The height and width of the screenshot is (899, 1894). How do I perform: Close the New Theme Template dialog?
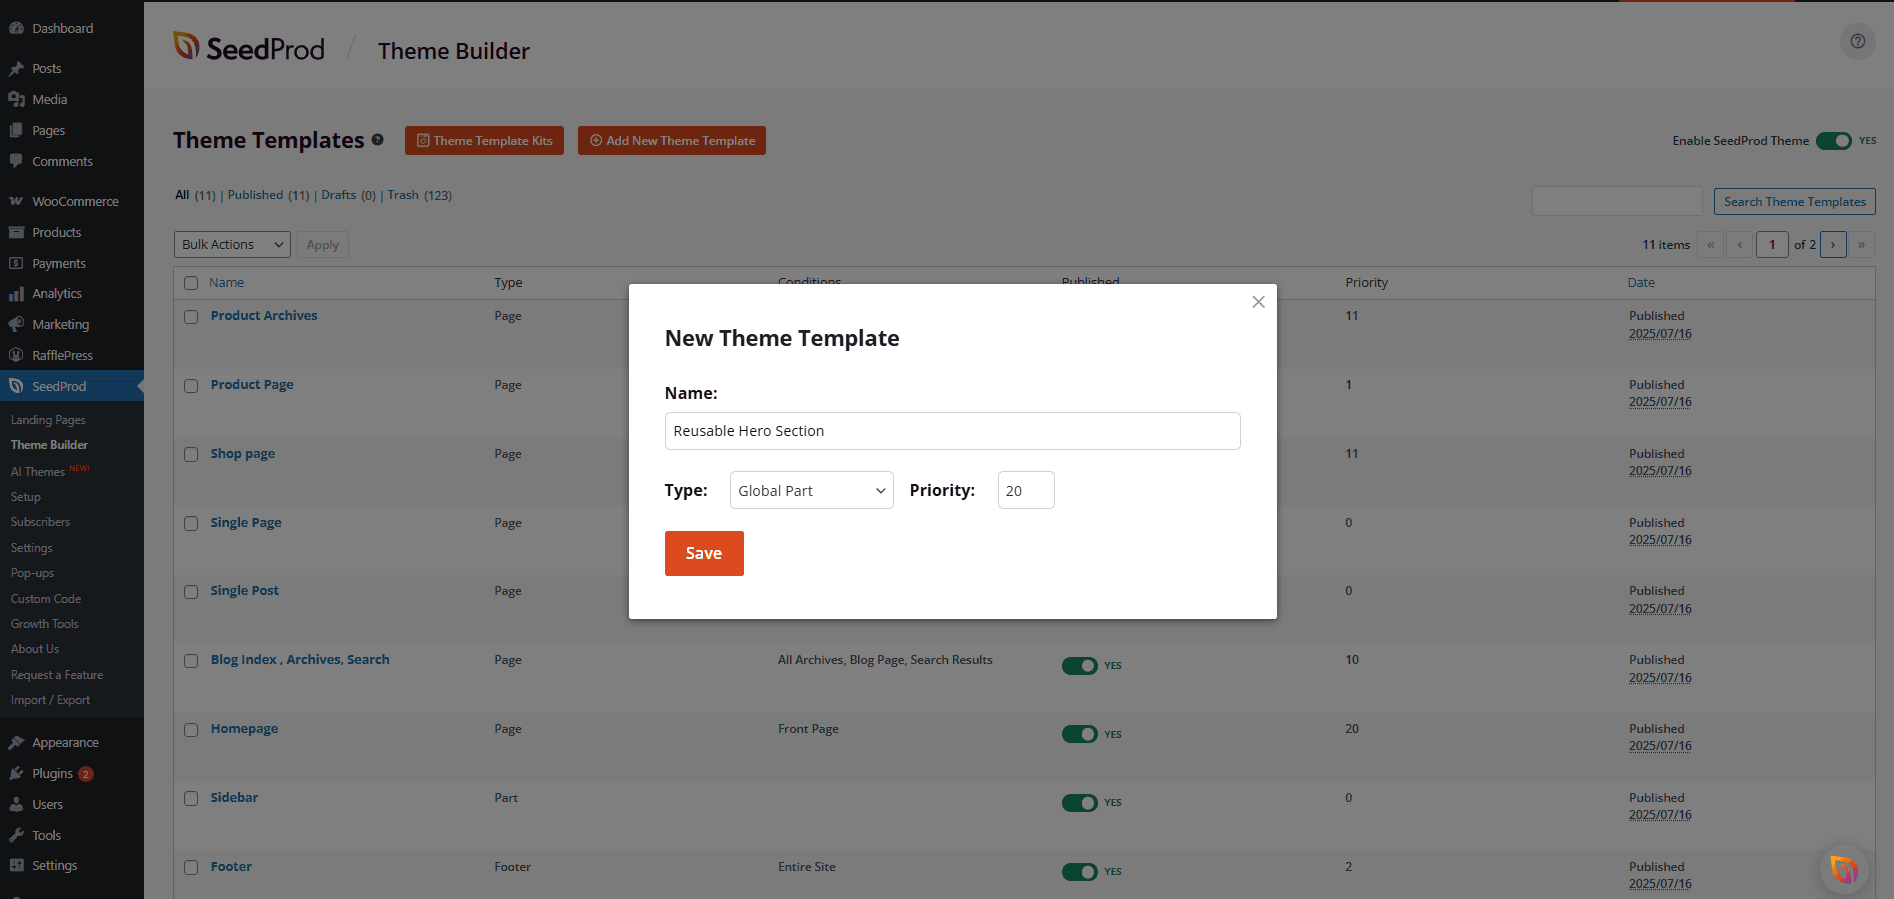click(x=1258, y=302)
